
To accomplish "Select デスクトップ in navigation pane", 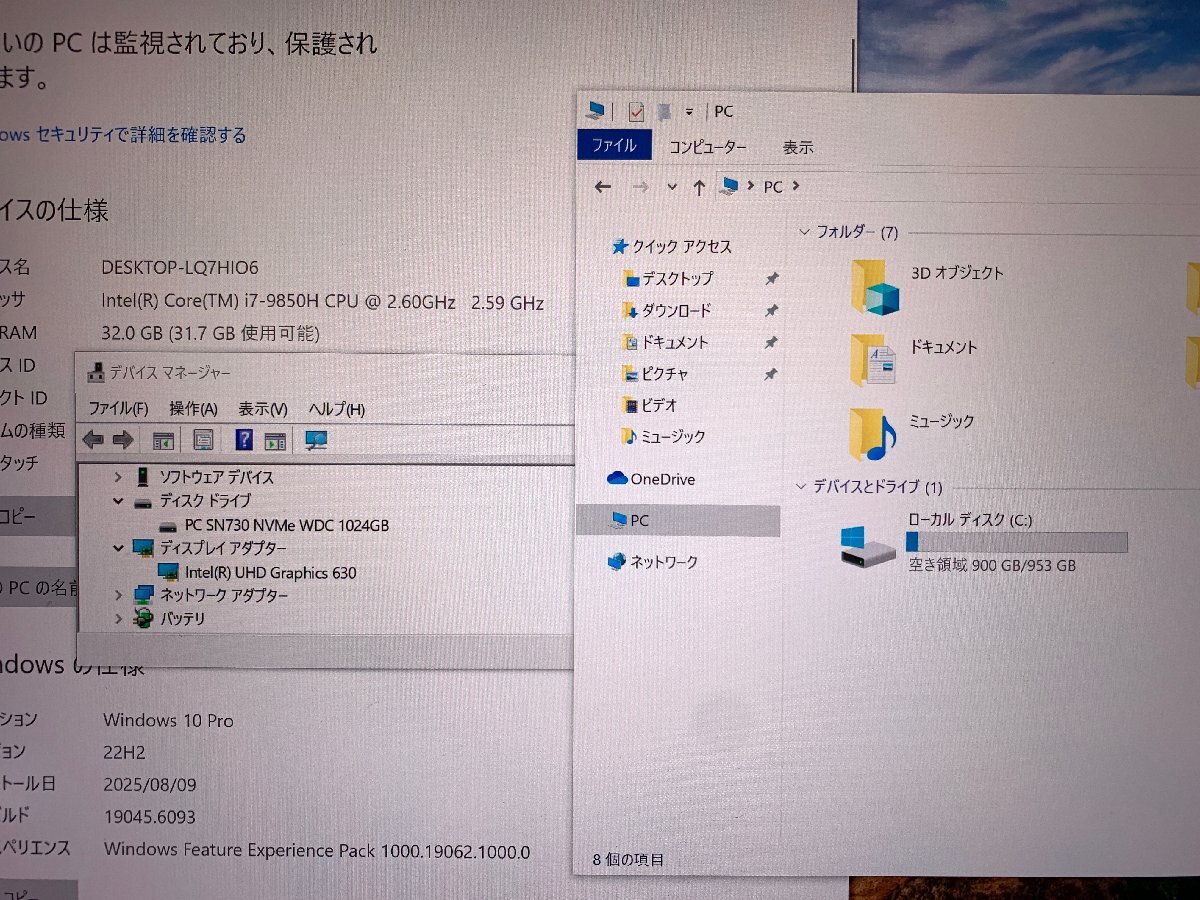I will click(667, 279).
